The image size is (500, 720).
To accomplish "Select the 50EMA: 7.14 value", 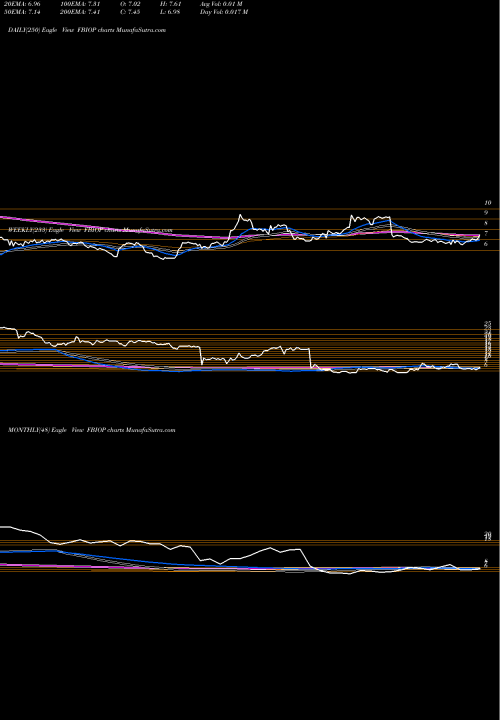I will tap(20, 12).
